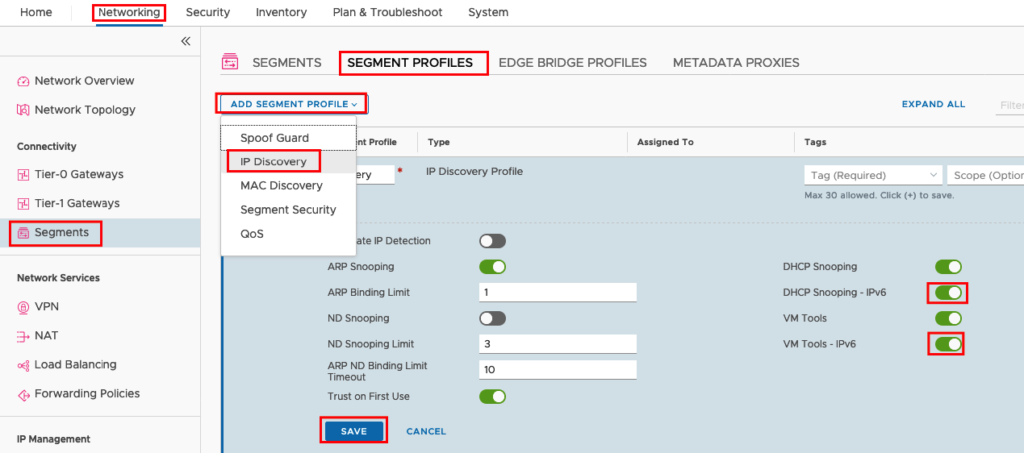Open the Add Segment Profile dropdown
The width and height of the screenshot is (1024, 453).
pos(294,104)
